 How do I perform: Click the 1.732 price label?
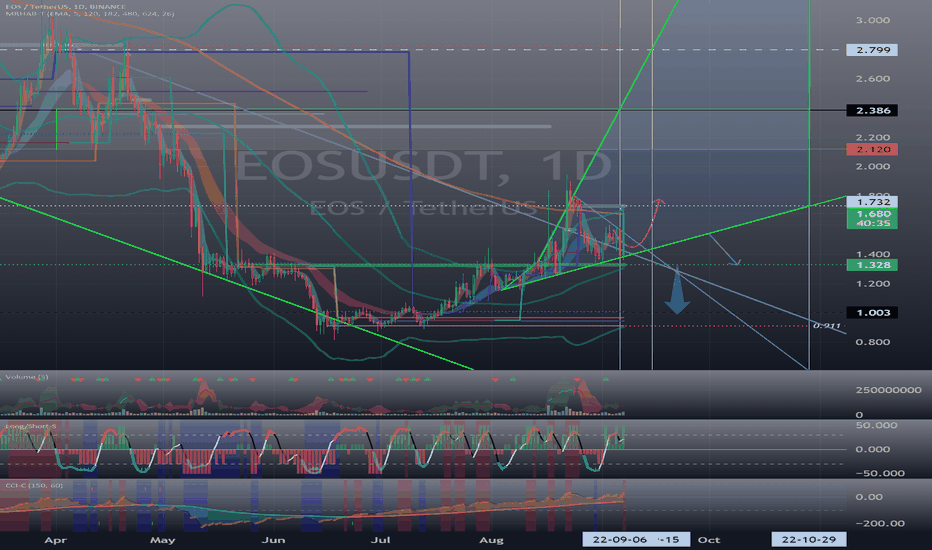(872, 202)
